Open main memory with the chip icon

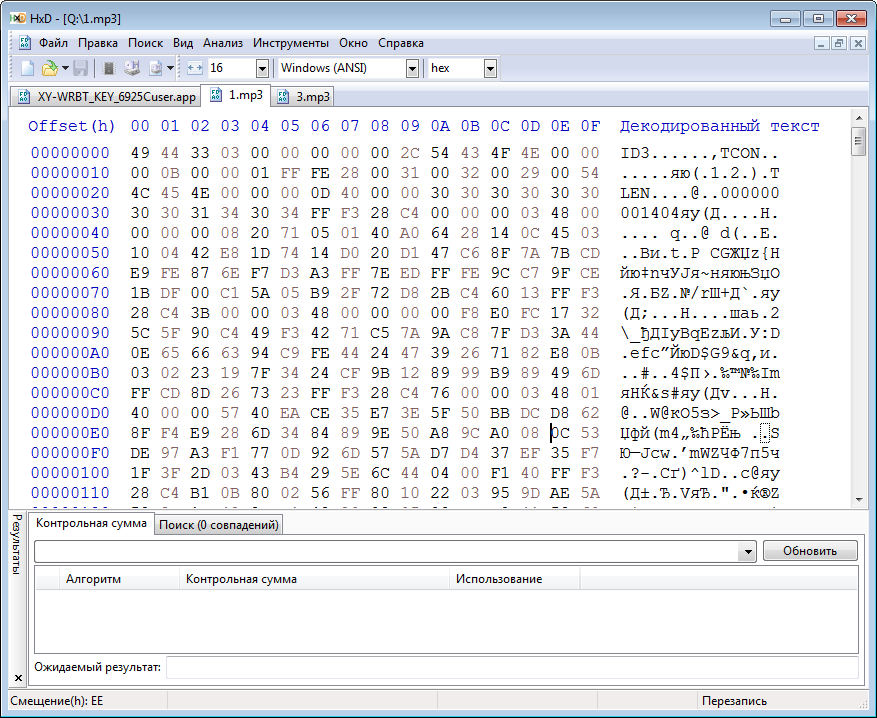[109, 68]
